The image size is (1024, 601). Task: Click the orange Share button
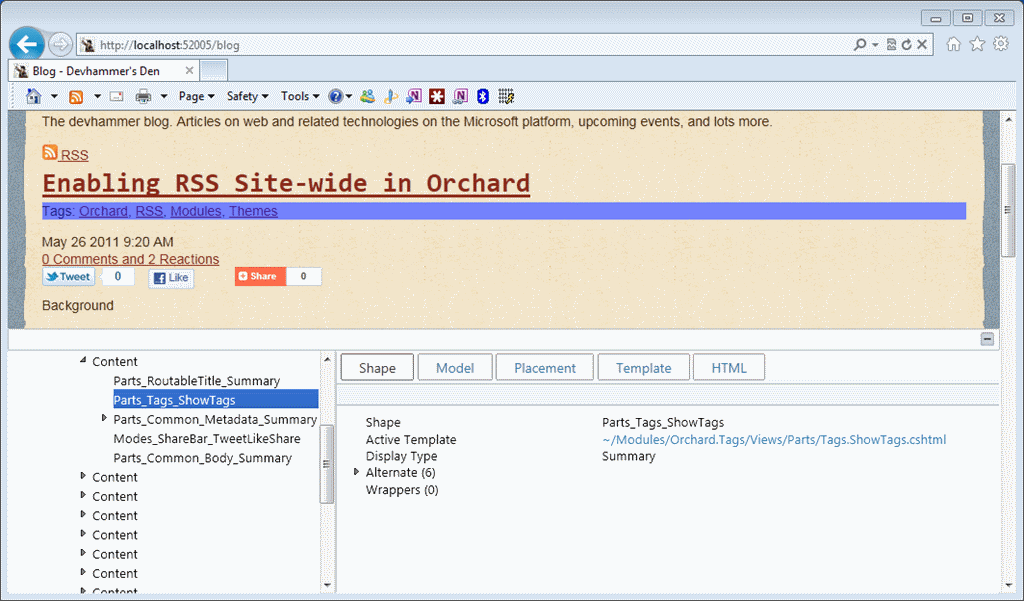[x=261, y=276]
